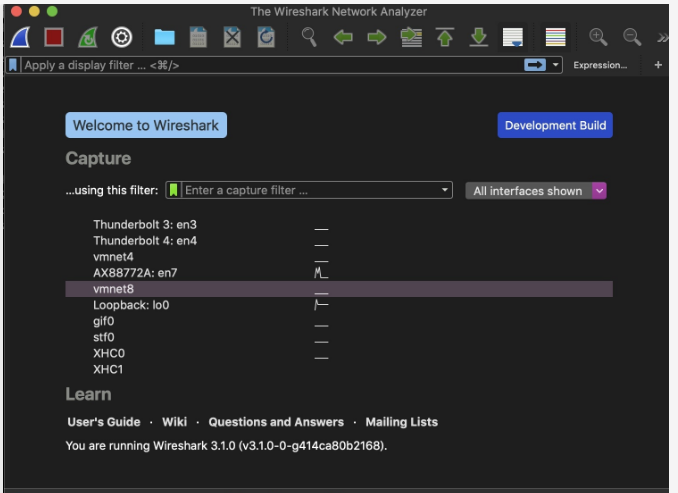Click the Welcome to Wireshark banner
Screen dimensions: 678x493
(x=146, y=125)
